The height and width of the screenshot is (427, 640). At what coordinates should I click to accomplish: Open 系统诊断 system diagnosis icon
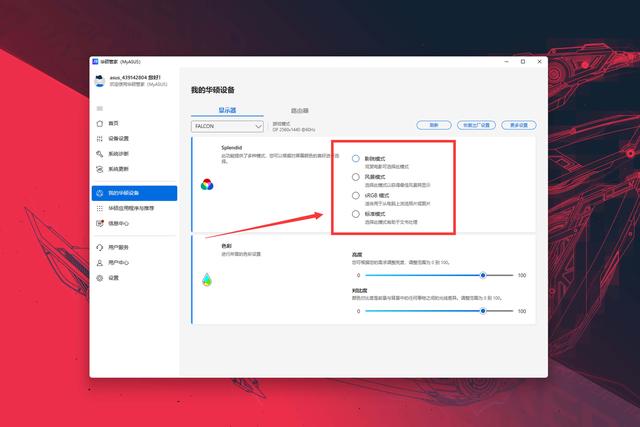point(100,154)
